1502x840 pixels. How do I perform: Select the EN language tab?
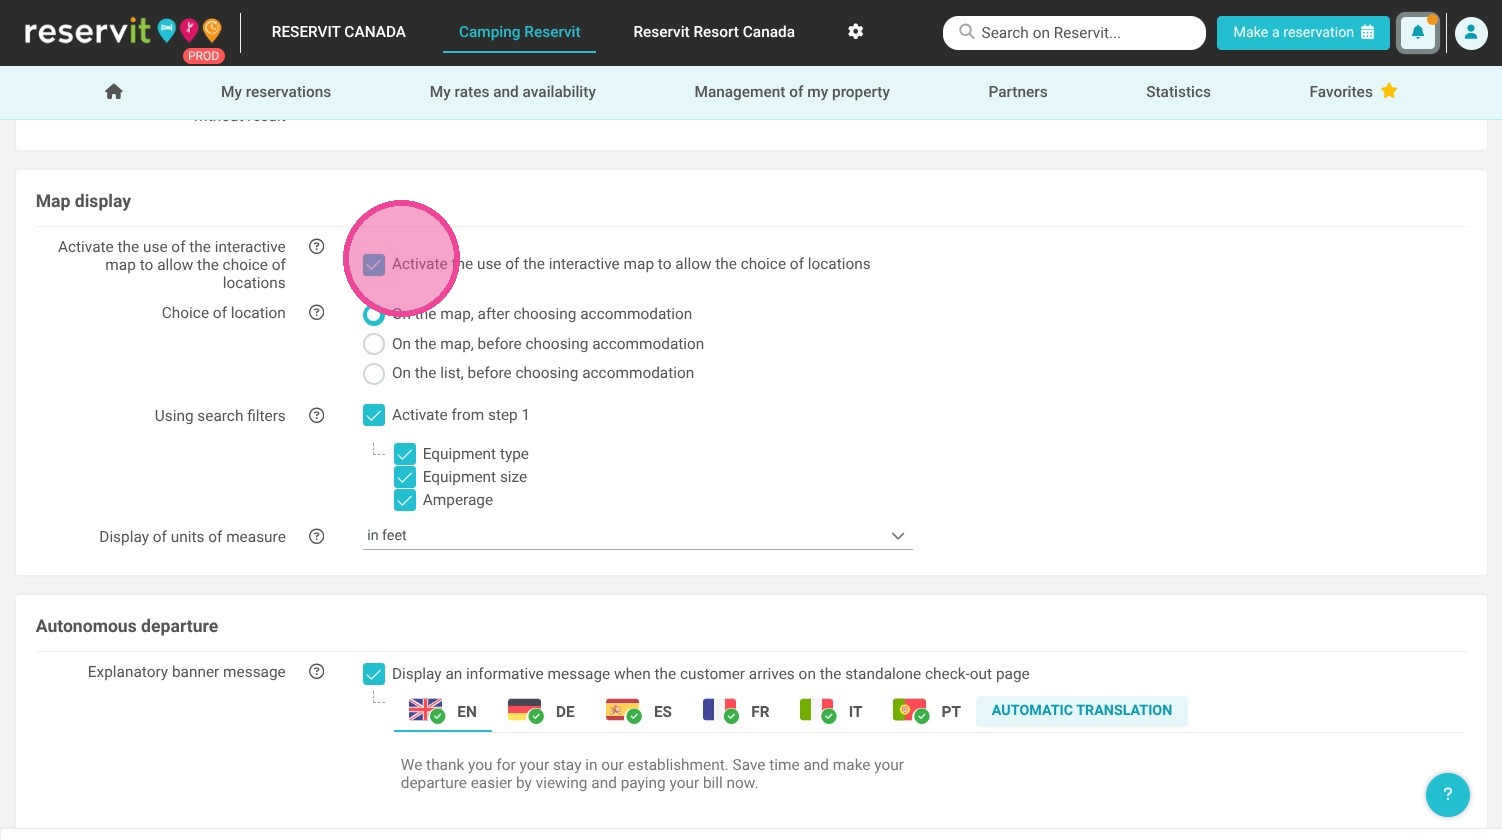click(443, 711)
